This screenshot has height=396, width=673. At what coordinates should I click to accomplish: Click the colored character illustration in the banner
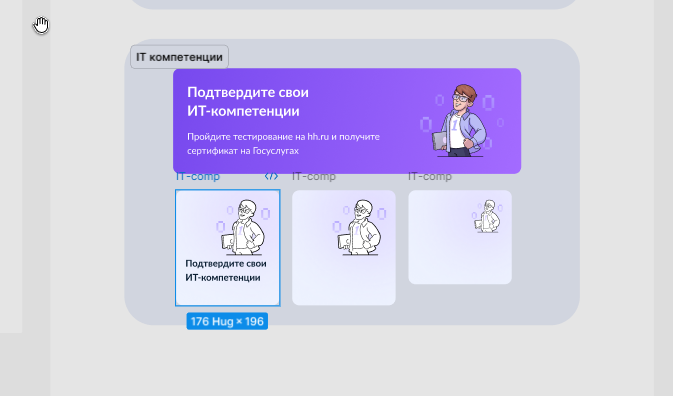point(460,120)
